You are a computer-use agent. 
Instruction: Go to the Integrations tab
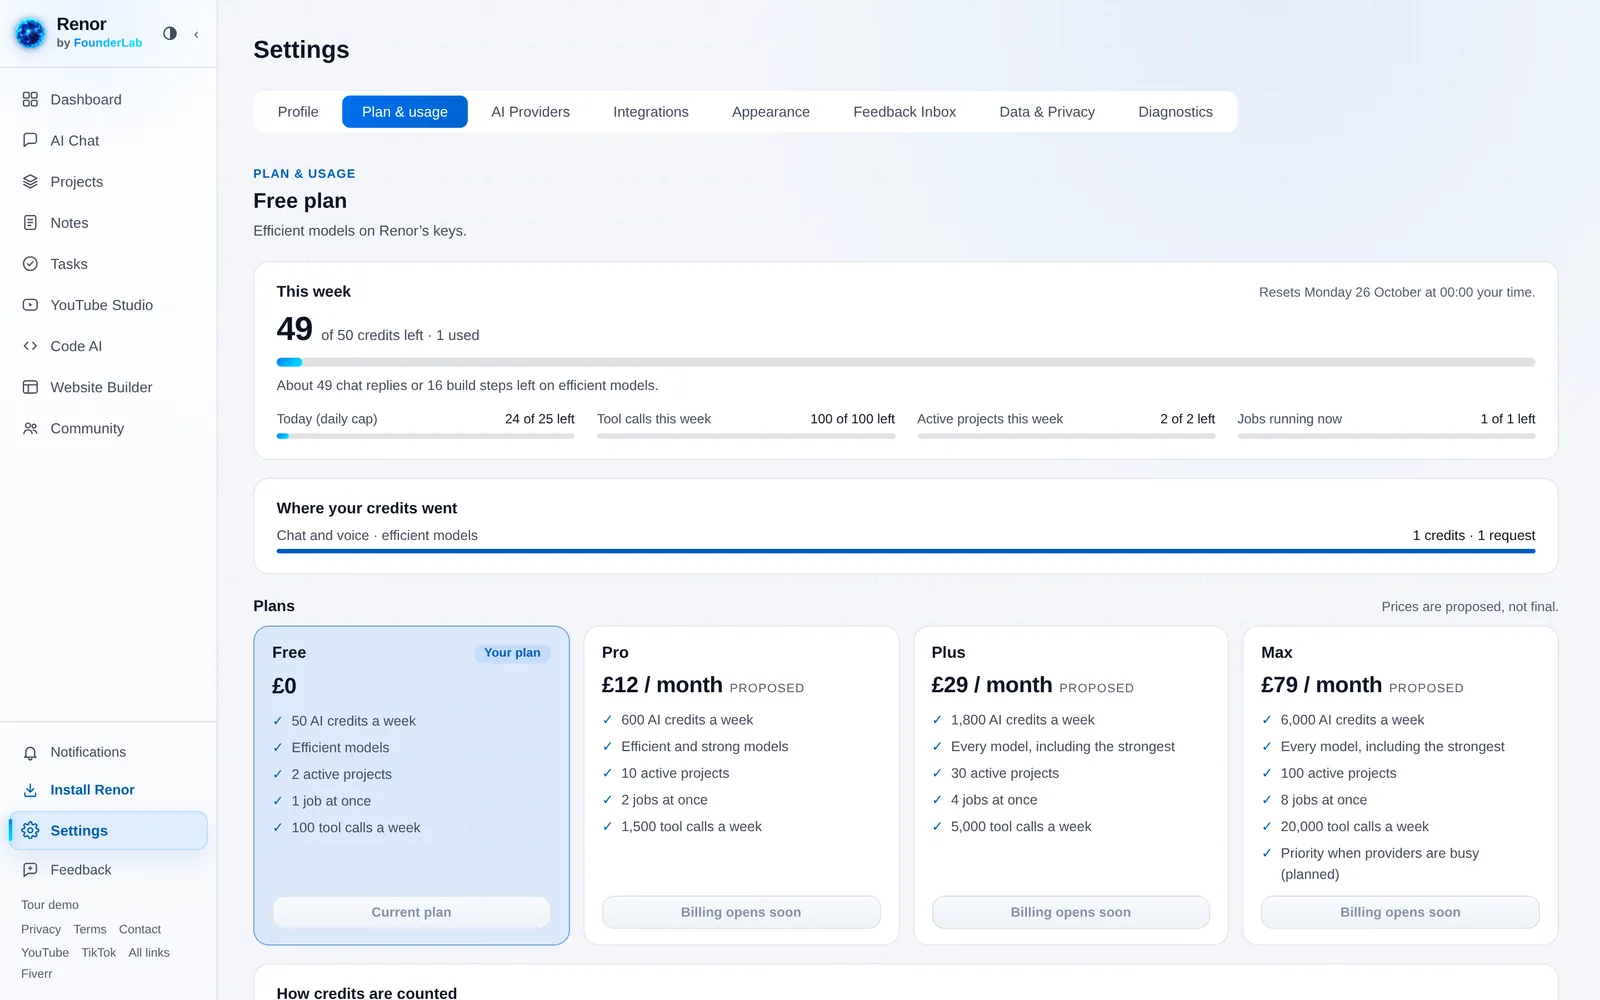click(x=651, y=112)
